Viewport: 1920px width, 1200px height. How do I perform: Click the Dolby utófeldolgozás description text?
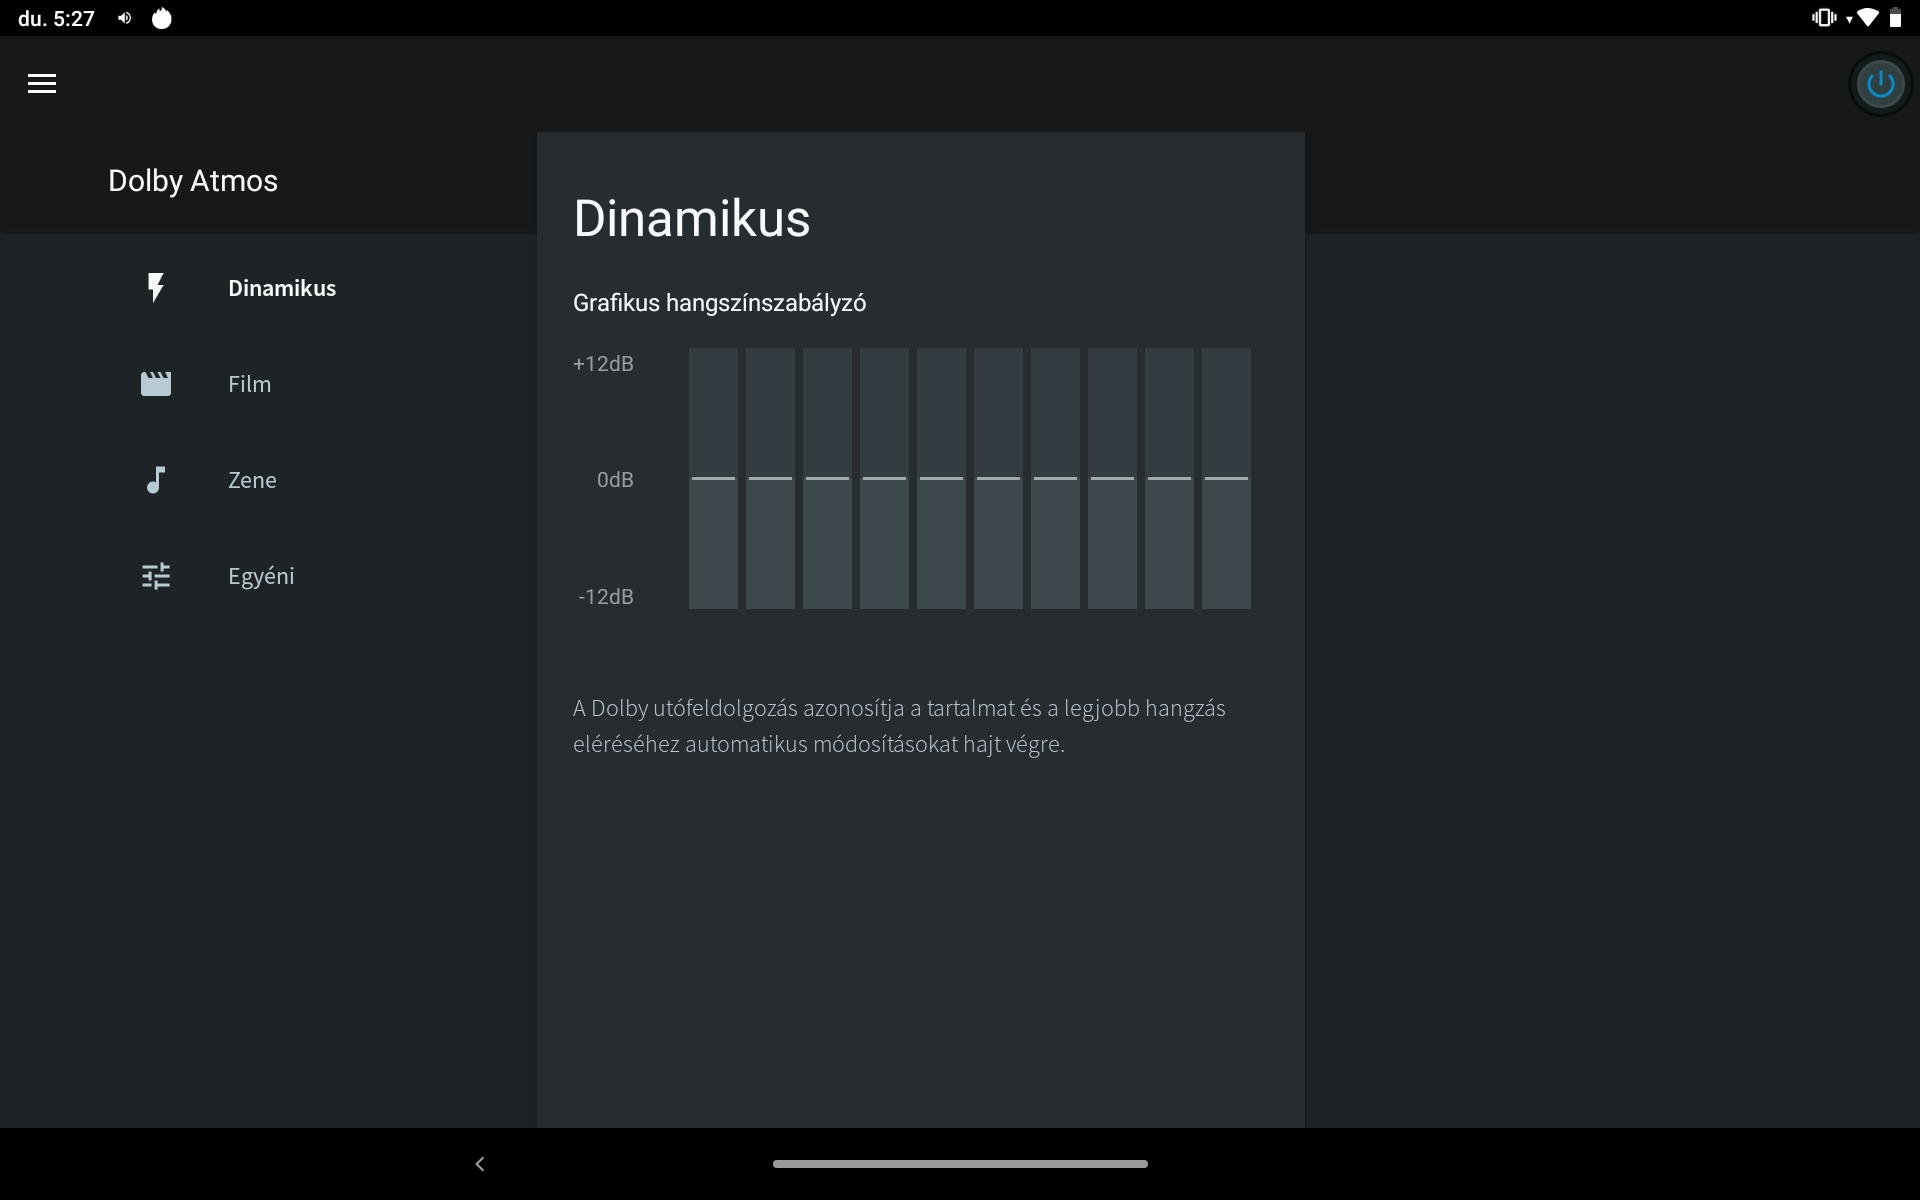point(899,726)
